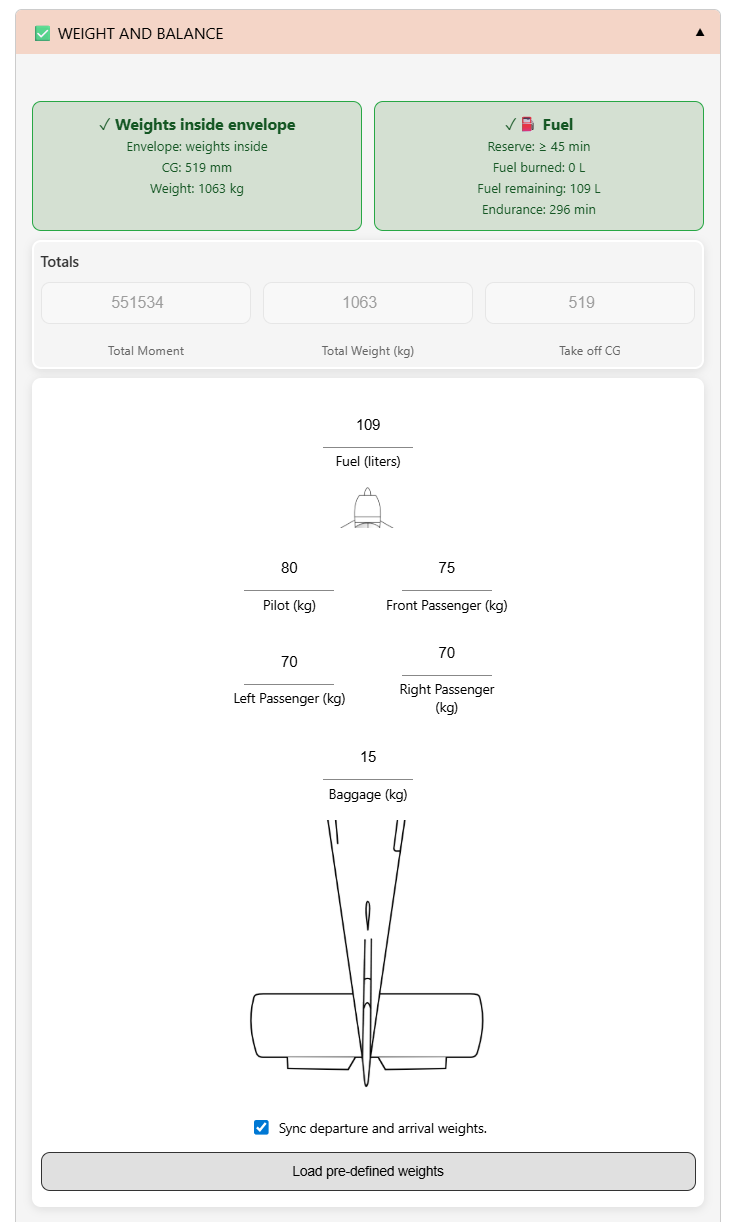Image resolution: width=729 pixels, height=1222 pixels.
Task: Toggle Sync departure and arrival weights checkbox
Action: click(262, 1127)
